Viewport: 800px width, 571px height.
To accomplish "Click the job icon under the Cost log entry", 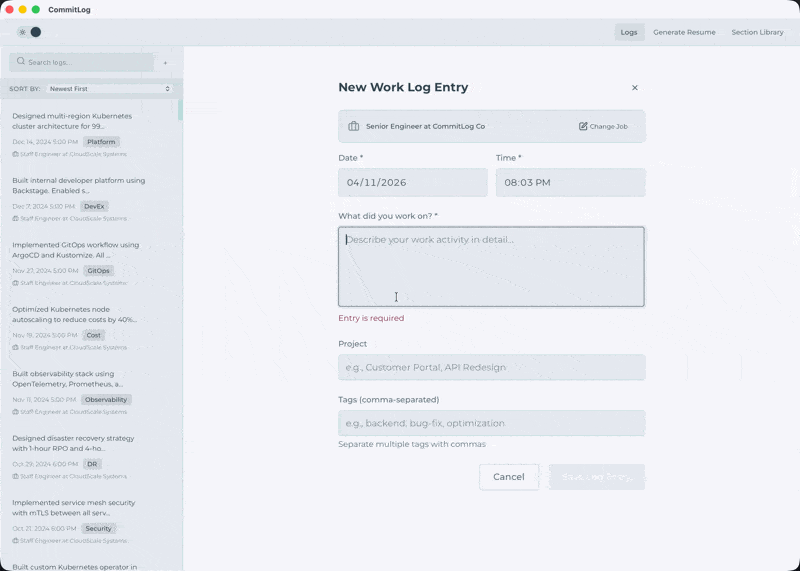I will (15, 347).
